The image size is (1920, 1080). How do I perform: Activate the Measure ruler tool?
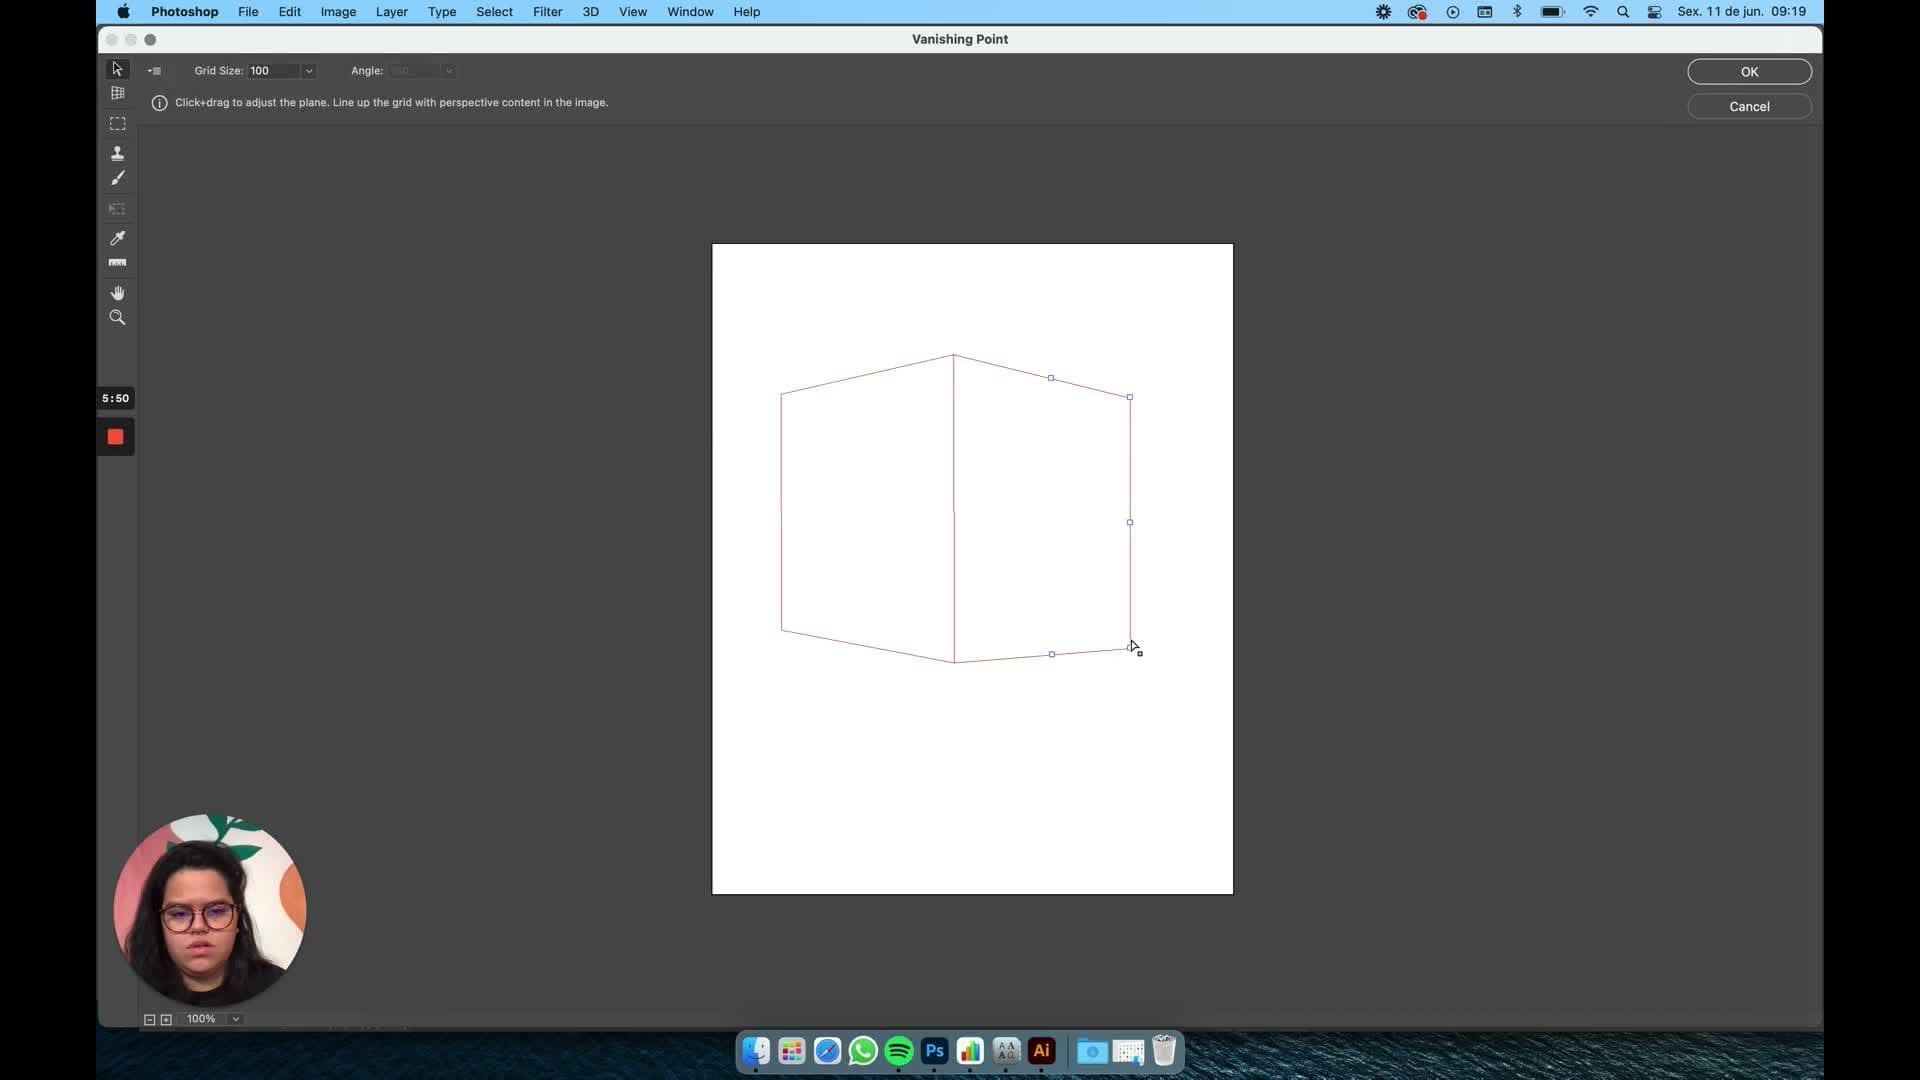[117, 263]
